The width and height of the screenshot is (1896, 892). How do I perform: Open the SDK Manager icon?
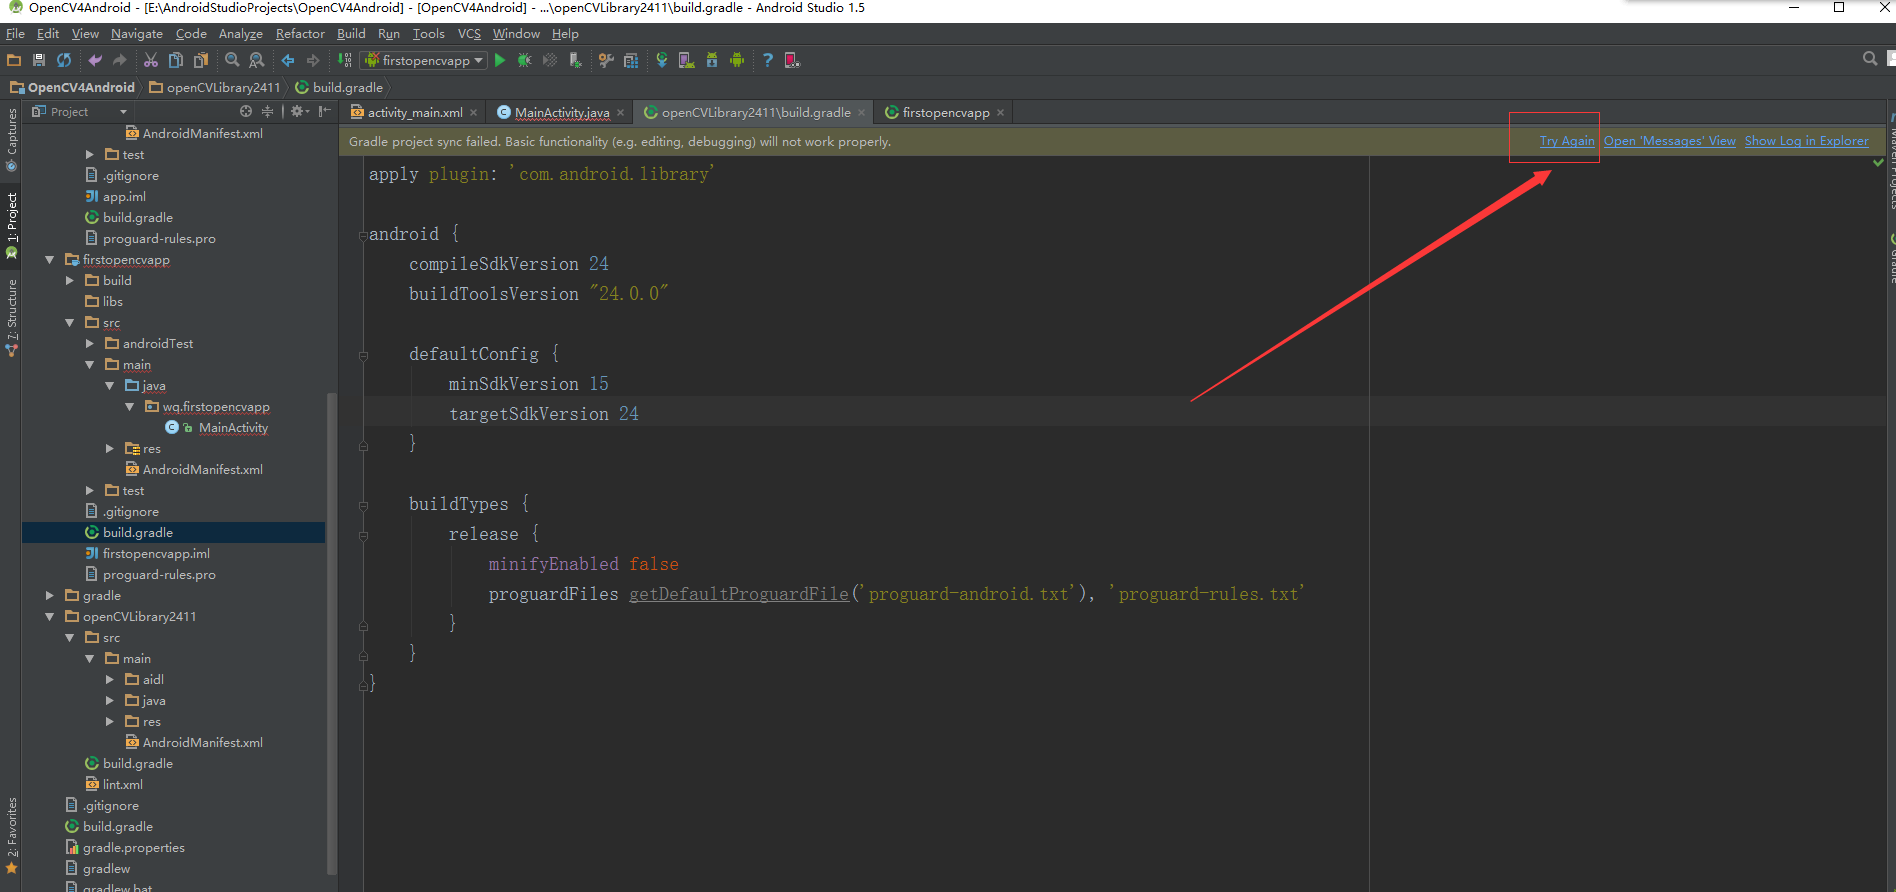712,60
